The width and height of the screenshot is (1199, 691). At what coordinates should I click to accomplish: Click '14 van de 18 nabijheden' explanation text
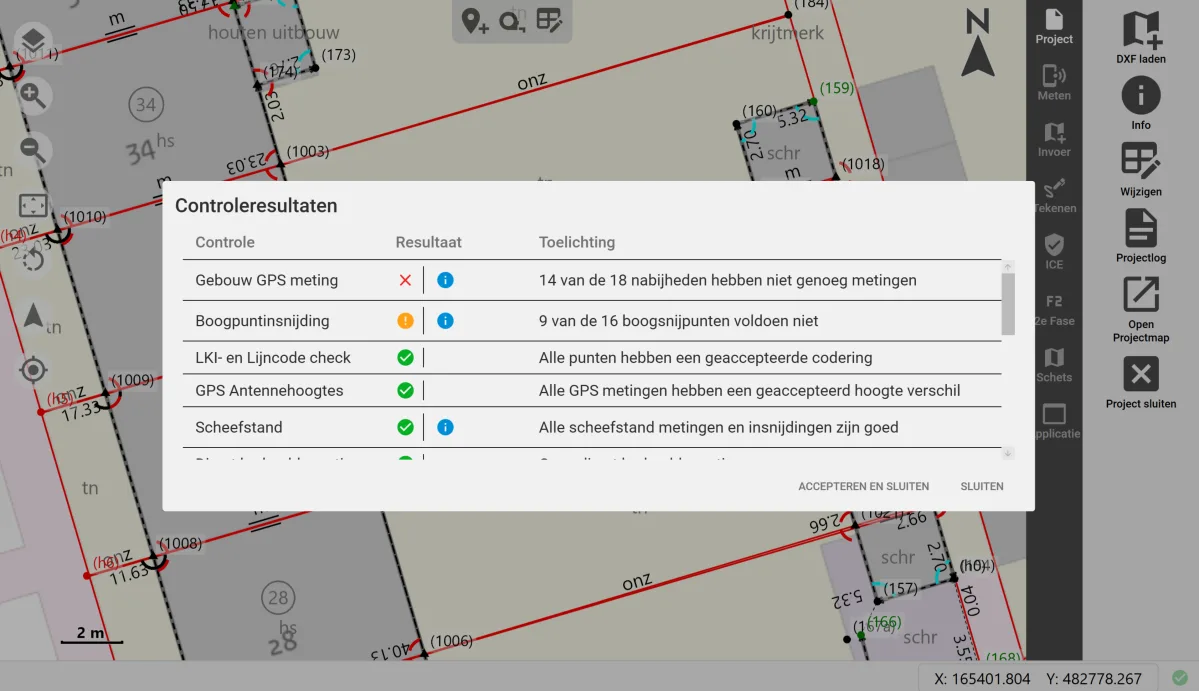coord(727,280)
